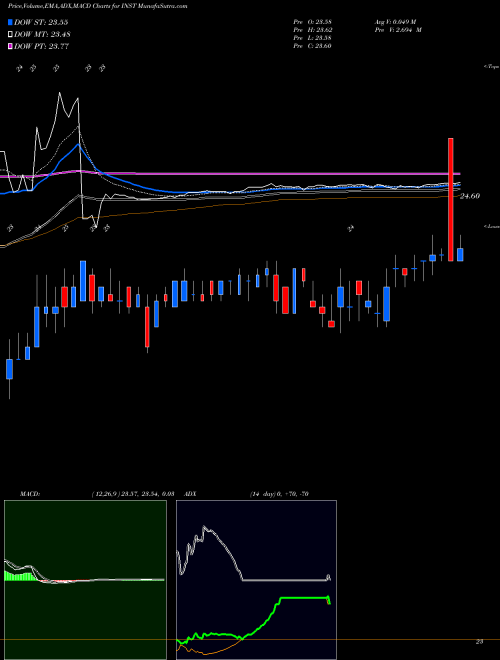Click the '23' axis label at bottom right
This screenshot has height=660, width=500.
click(x=479, y=641)
